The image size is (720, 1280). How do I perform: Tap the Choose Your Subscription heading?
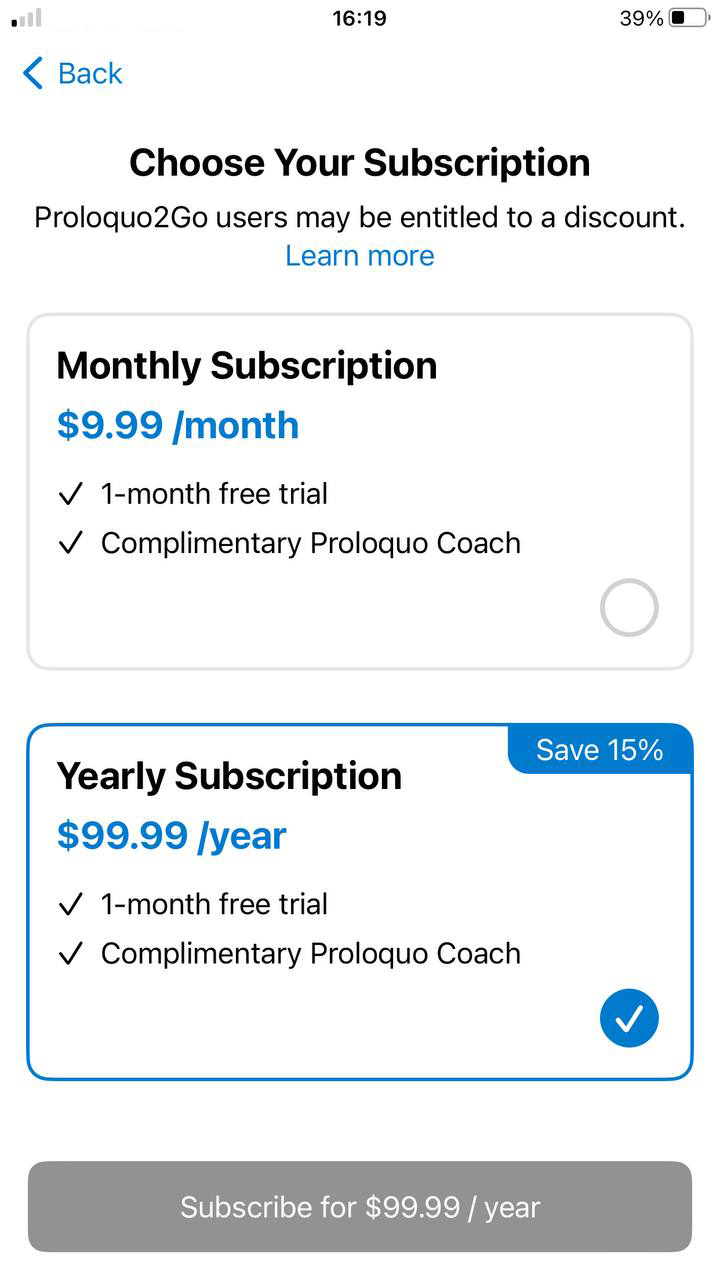pyautogui.click(x=360, y=162)
